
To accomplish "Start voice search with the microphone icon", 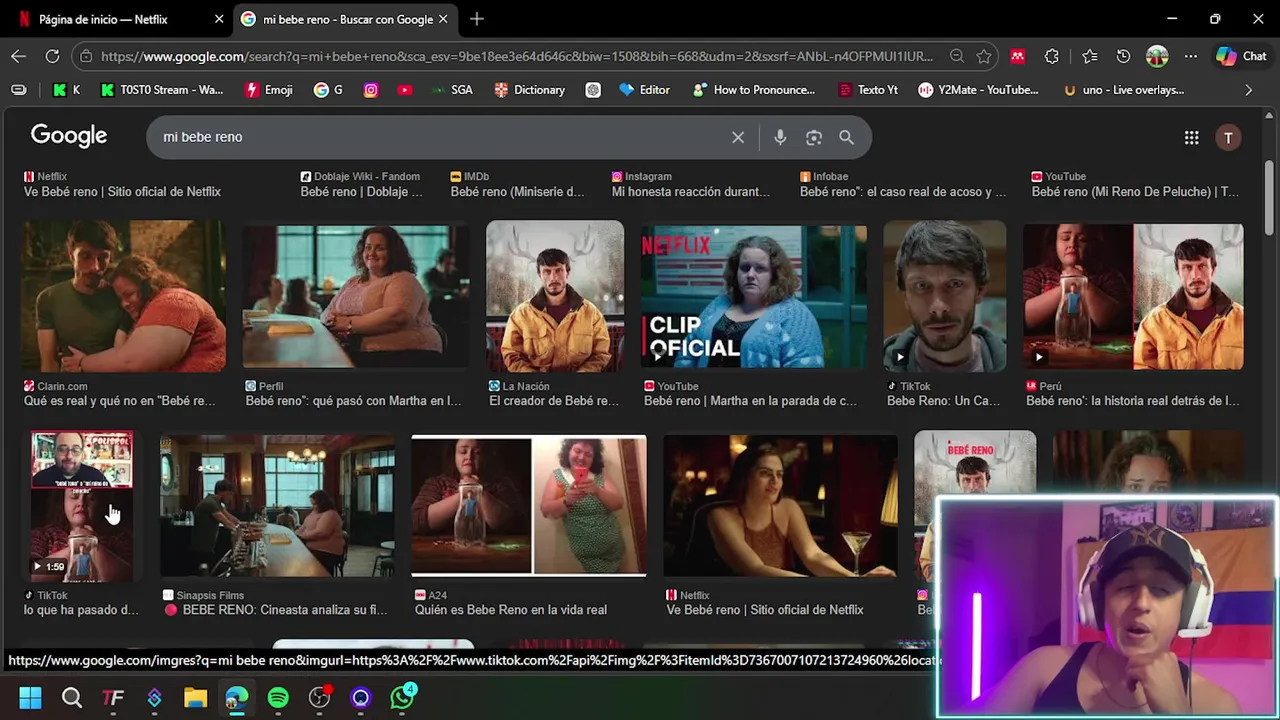I will pyautogui.click(x=780, y=137).
